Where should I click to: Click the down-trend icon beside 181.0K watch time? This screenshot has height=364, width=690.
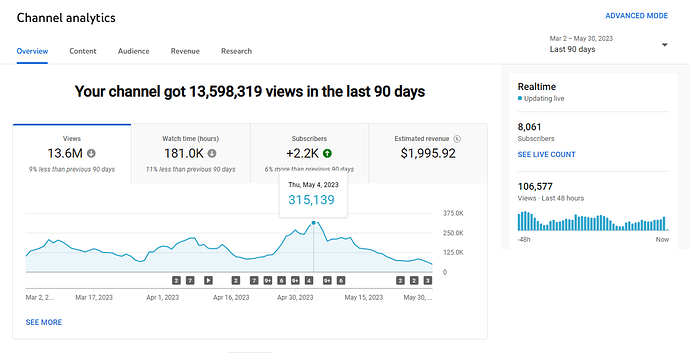click(212, 153)
